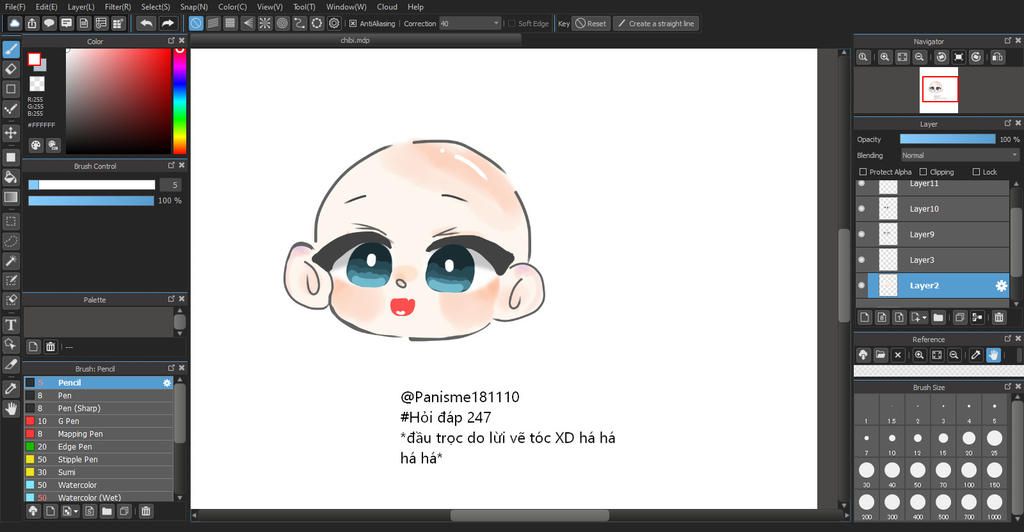The height and width of the screenshot is (532, 1024).
Task: Open Pencil brush settings gear
Action: 167,383
